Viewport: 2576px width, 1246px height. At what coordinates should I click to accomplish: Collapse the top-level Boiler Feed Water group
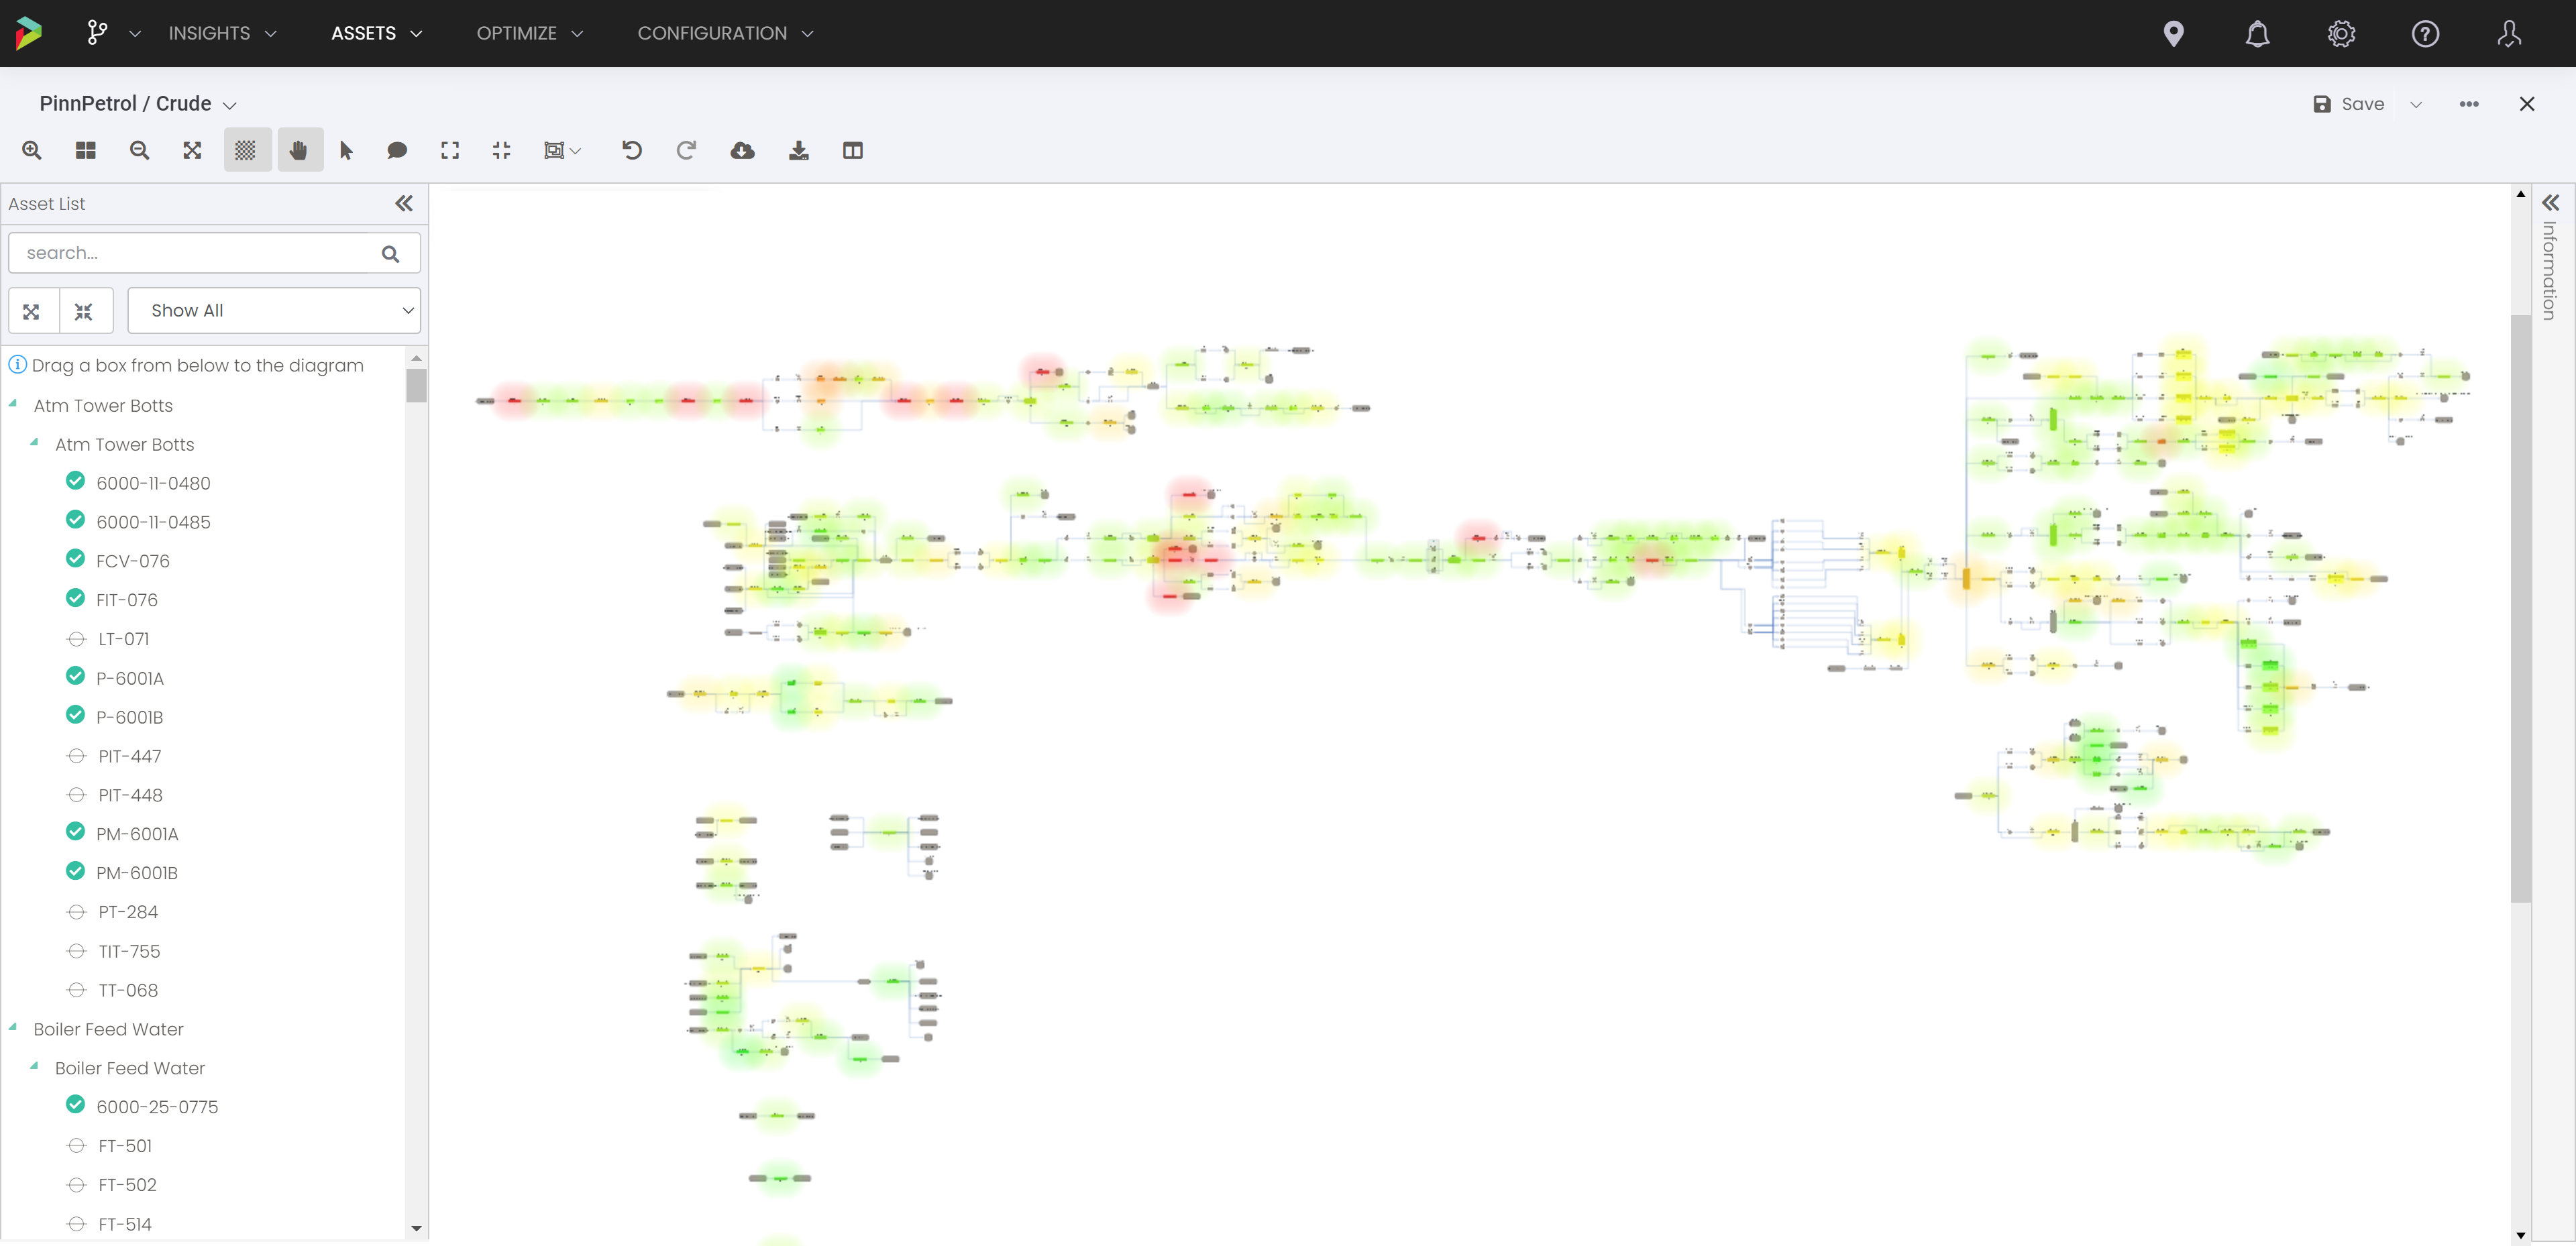13,1028
